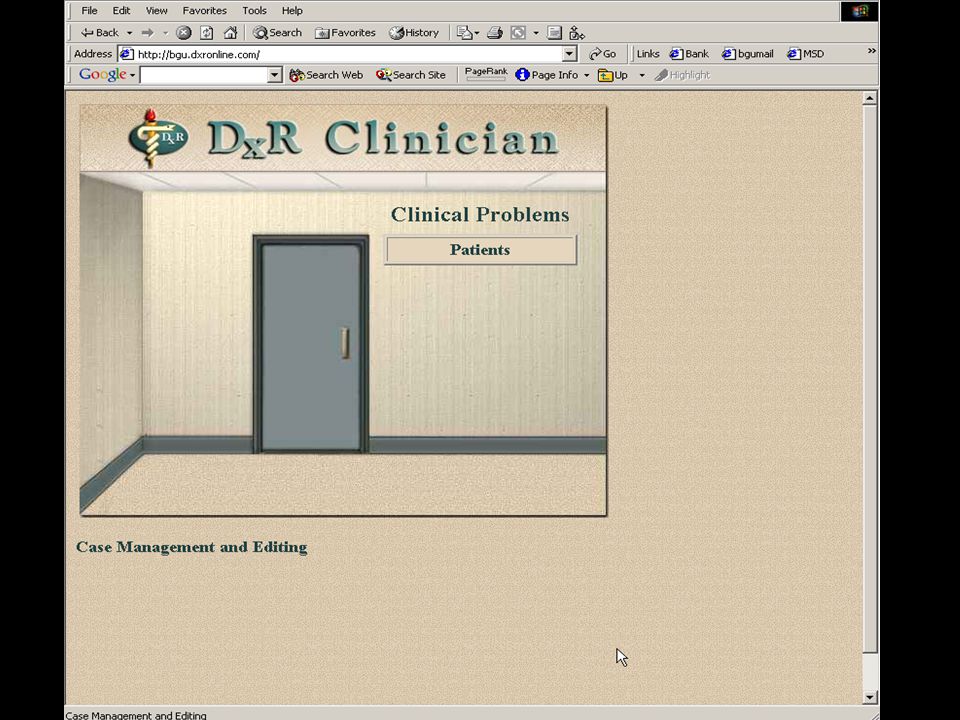
Task: Expand the Links bar overflow chevron
Action: pyautogui.click(x=872, y=51)
